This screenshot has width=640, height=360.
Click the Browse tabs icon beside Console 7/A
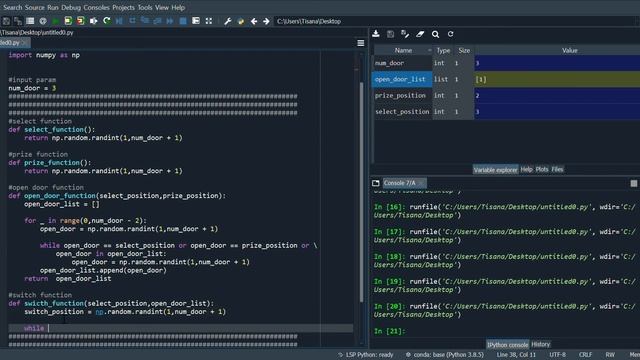point(376,183)
